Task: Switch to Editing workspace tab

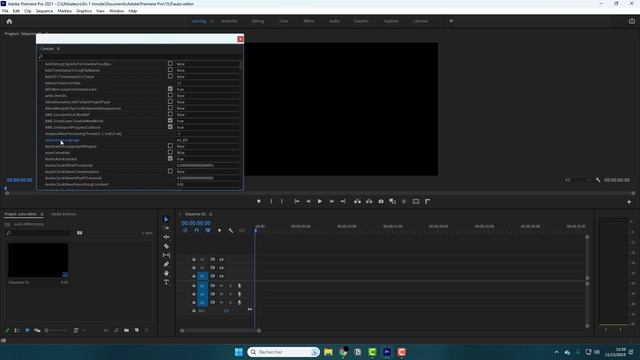Action: [x=258, y=21]
